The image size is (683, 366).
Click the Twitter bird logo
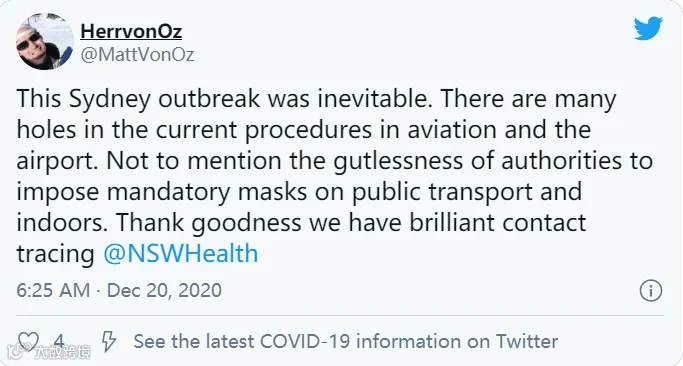click(648, 28)
